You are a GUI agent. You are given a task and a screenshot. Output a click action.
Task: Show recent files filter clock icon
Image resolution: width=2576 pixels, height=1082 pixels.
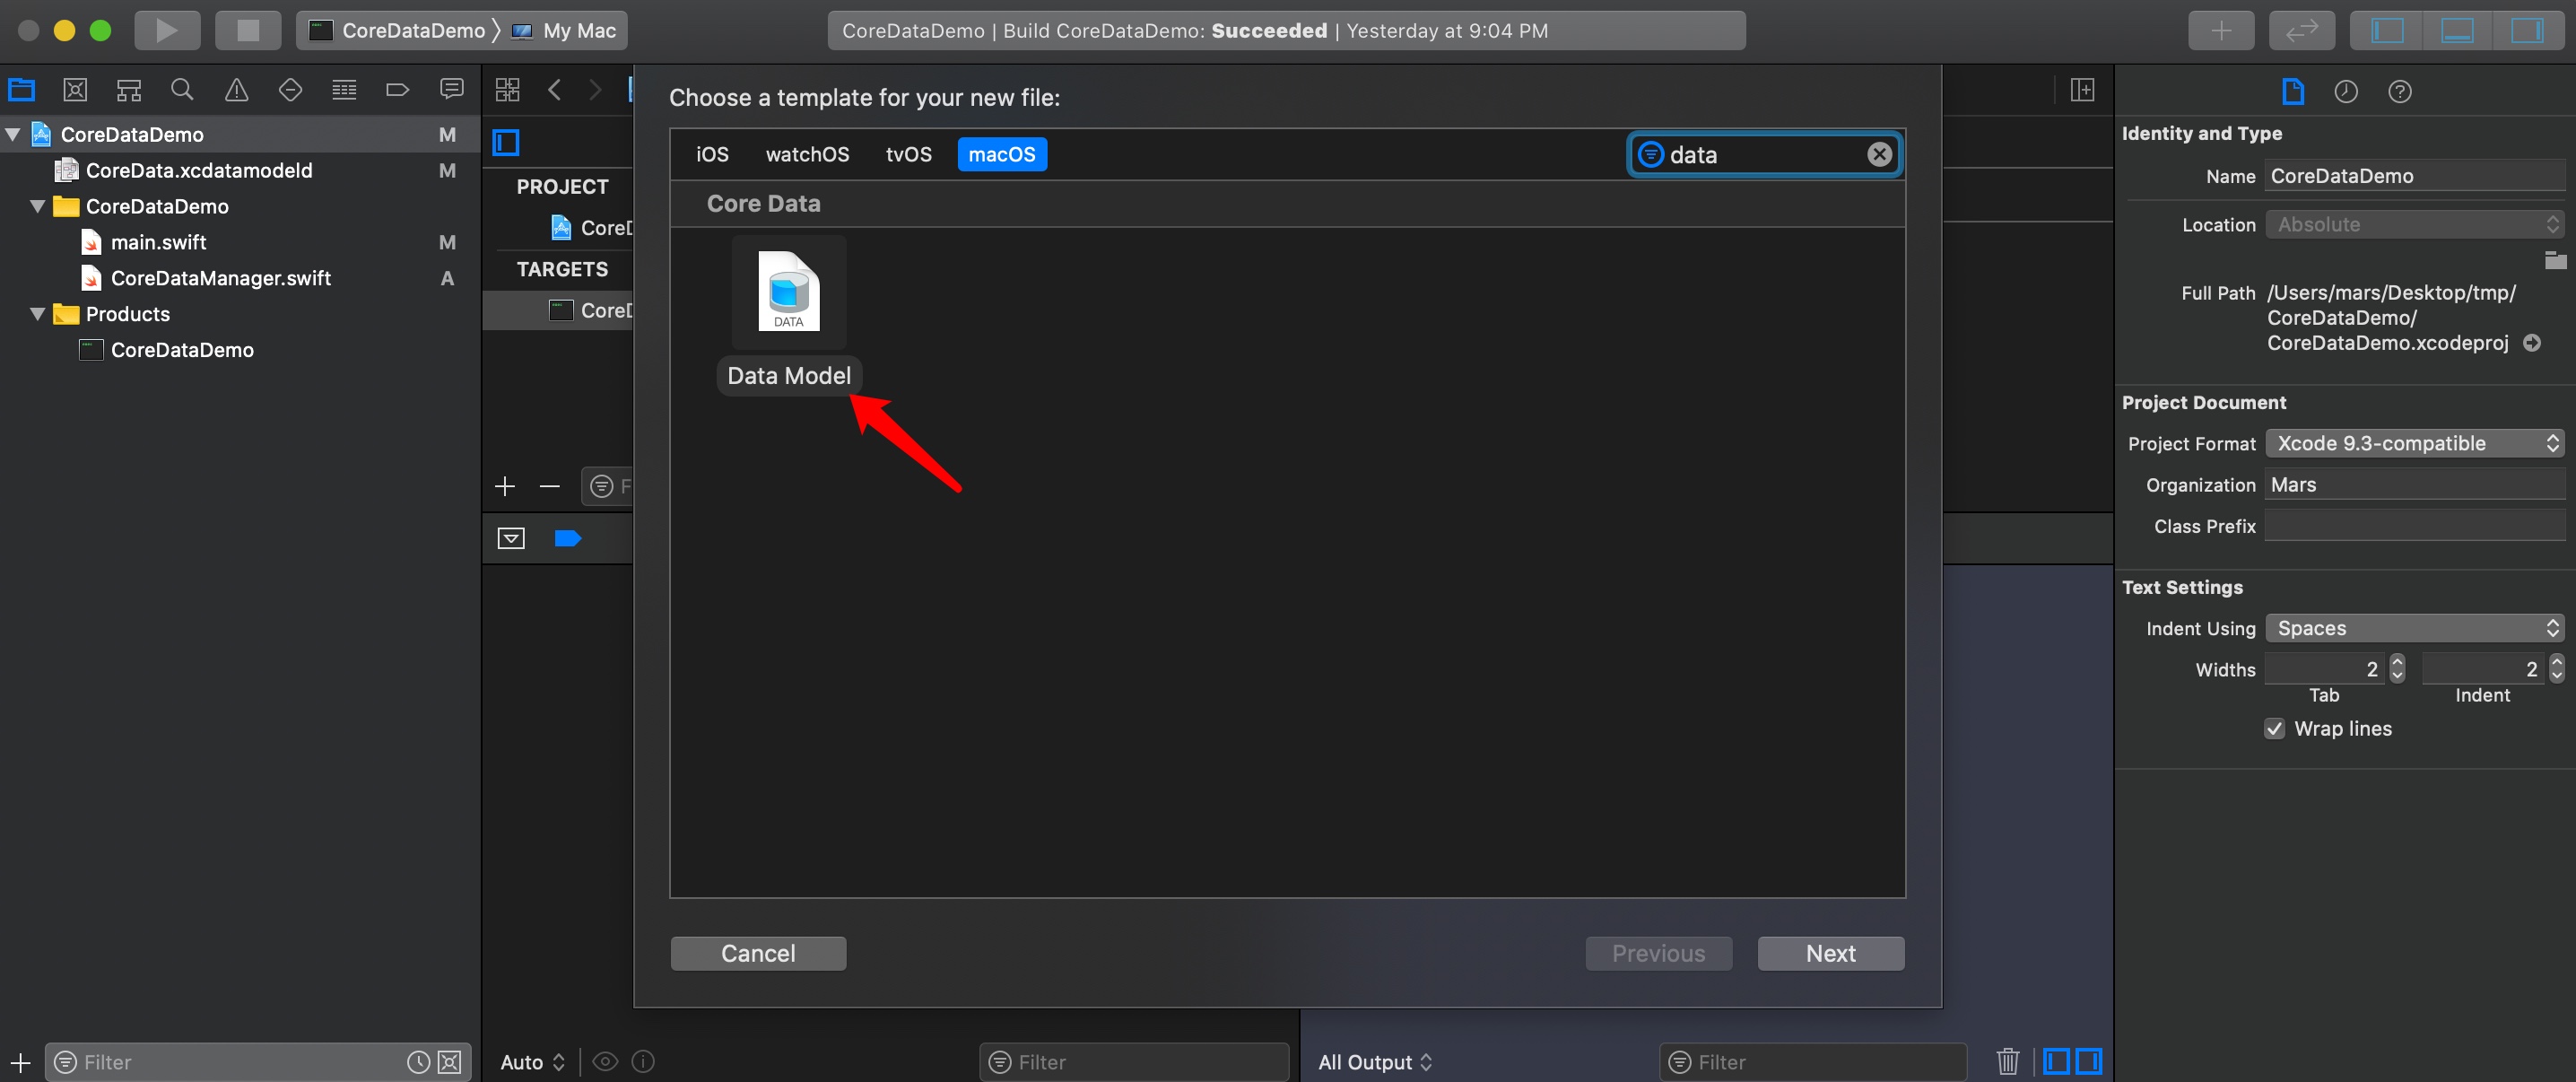[x=418, y=1062]
